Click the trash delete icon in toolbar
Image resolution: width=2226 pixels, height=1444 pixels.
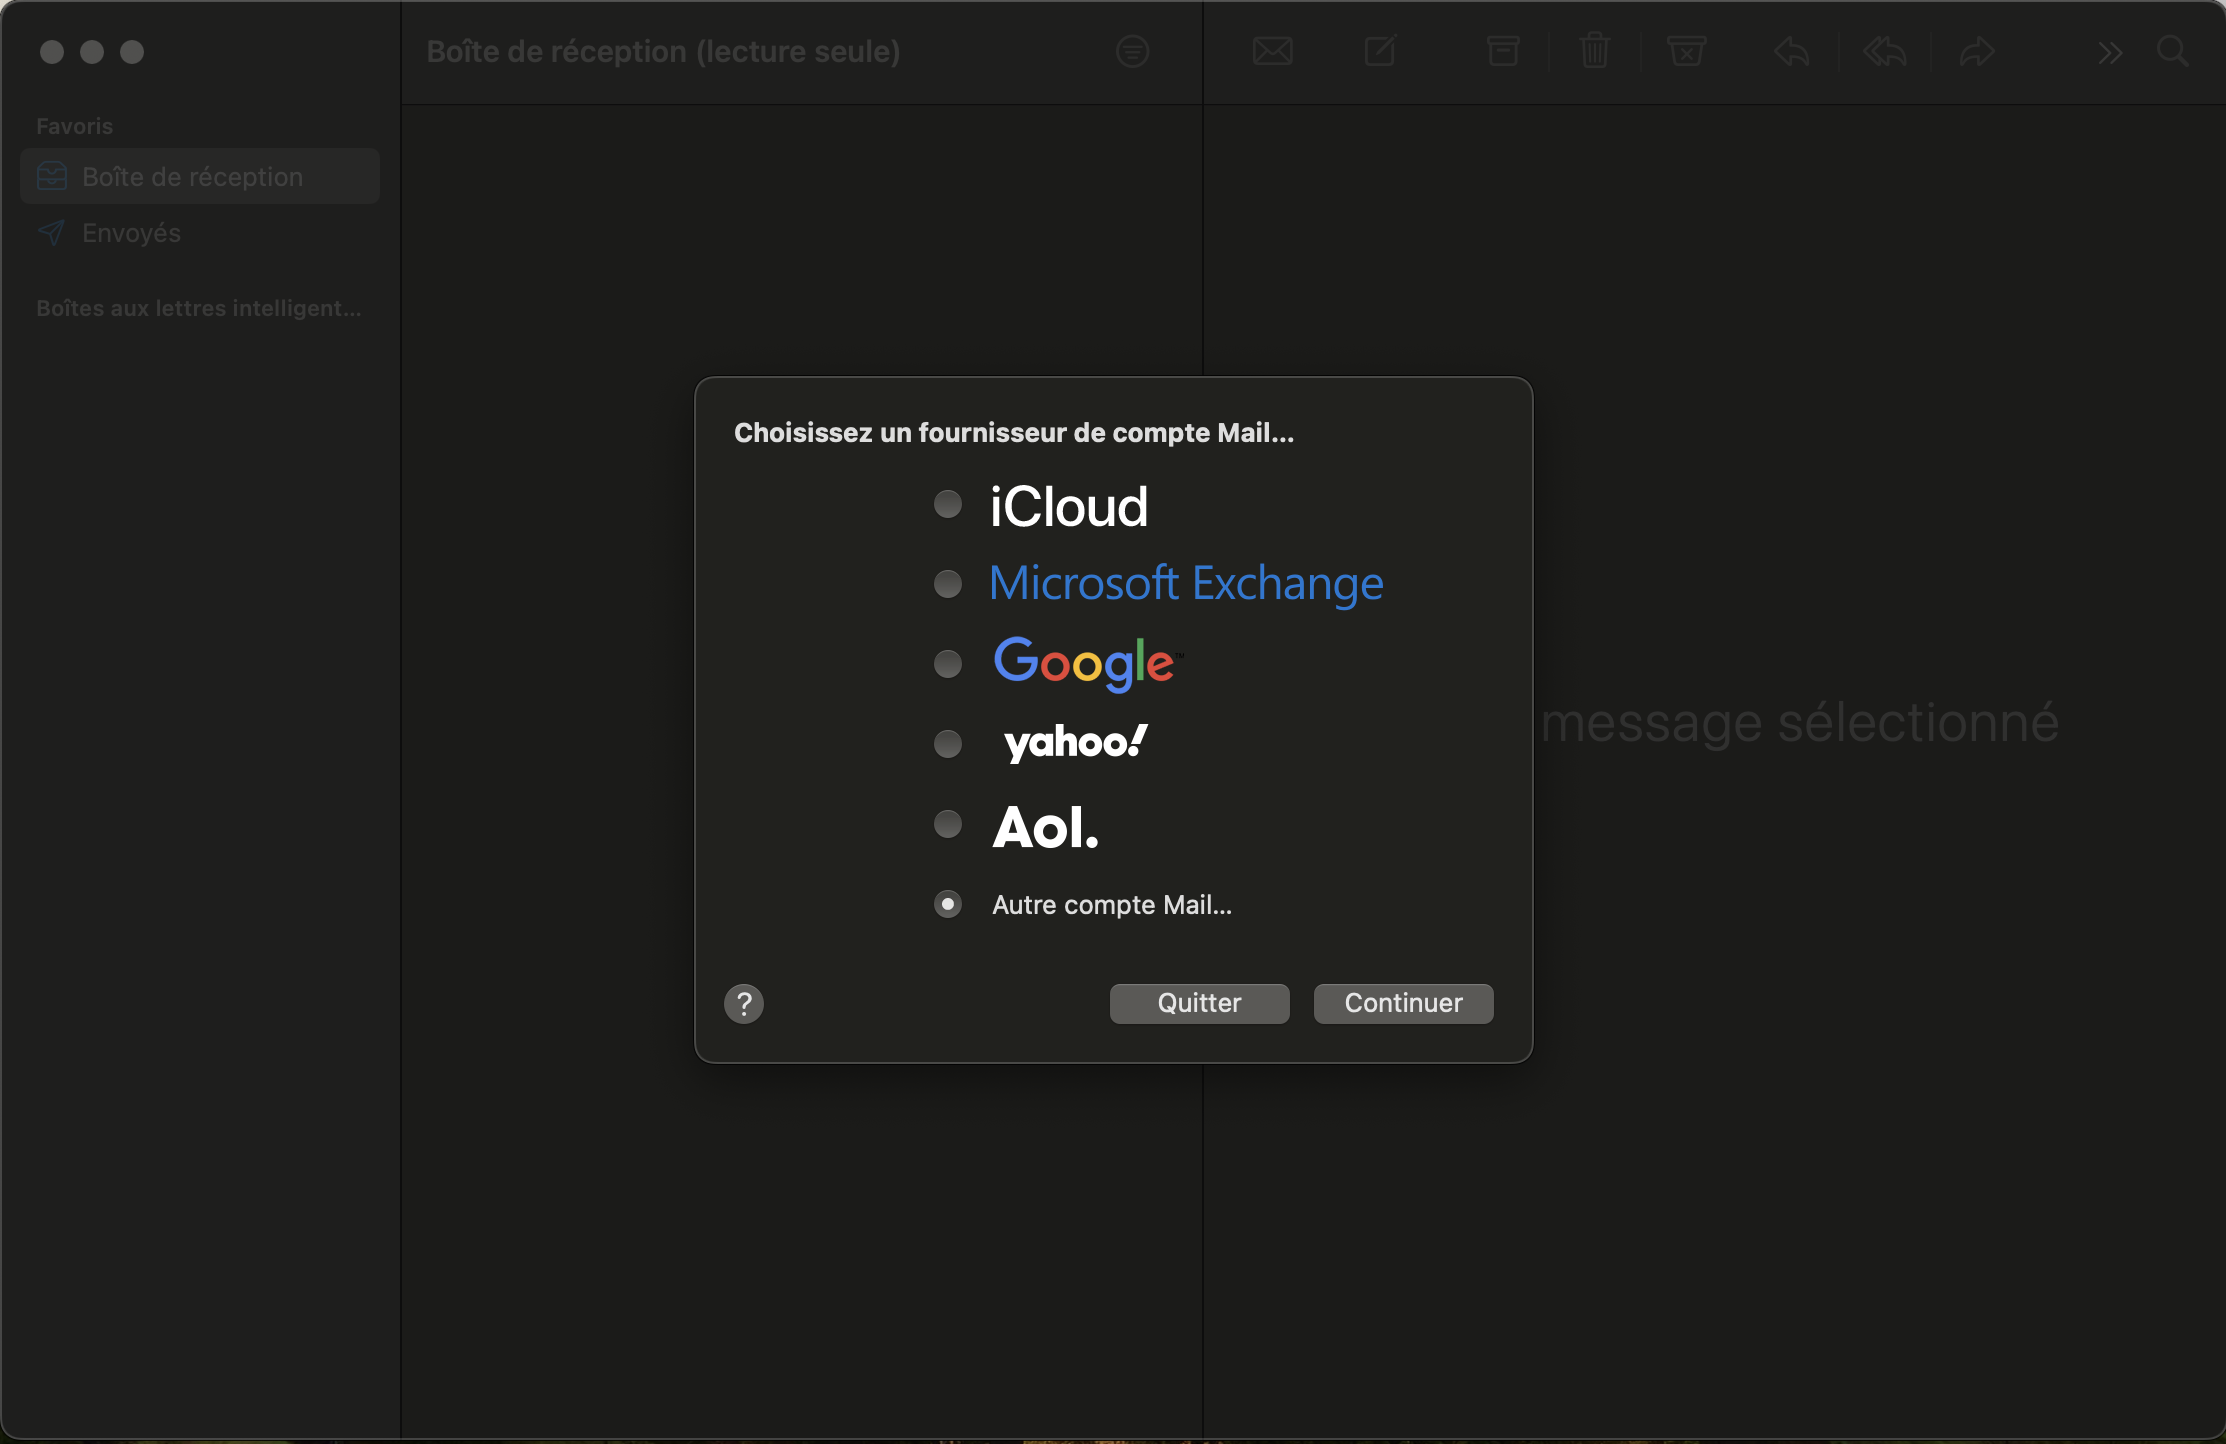pyautogui.click(x=1595, y=50)
